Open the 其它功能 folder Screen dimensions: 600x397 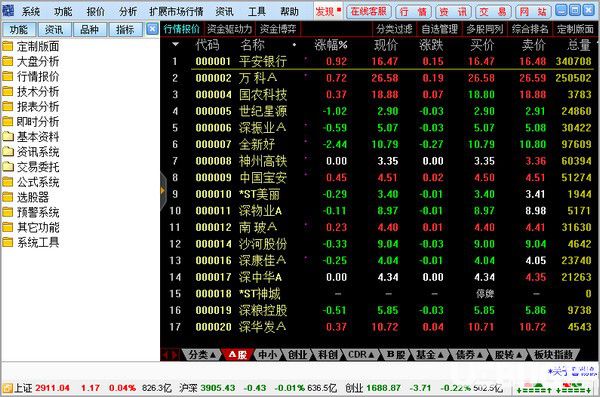click(31, 227)
